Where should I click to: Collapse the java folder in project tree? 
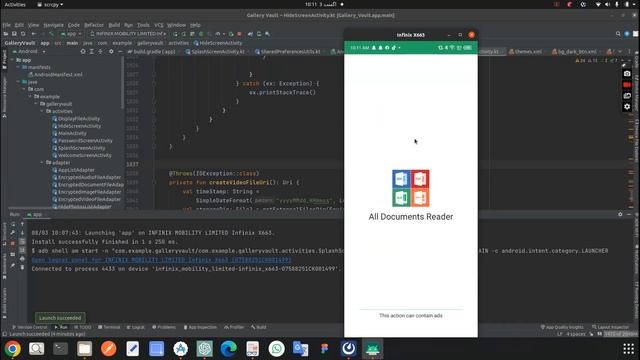19,82
